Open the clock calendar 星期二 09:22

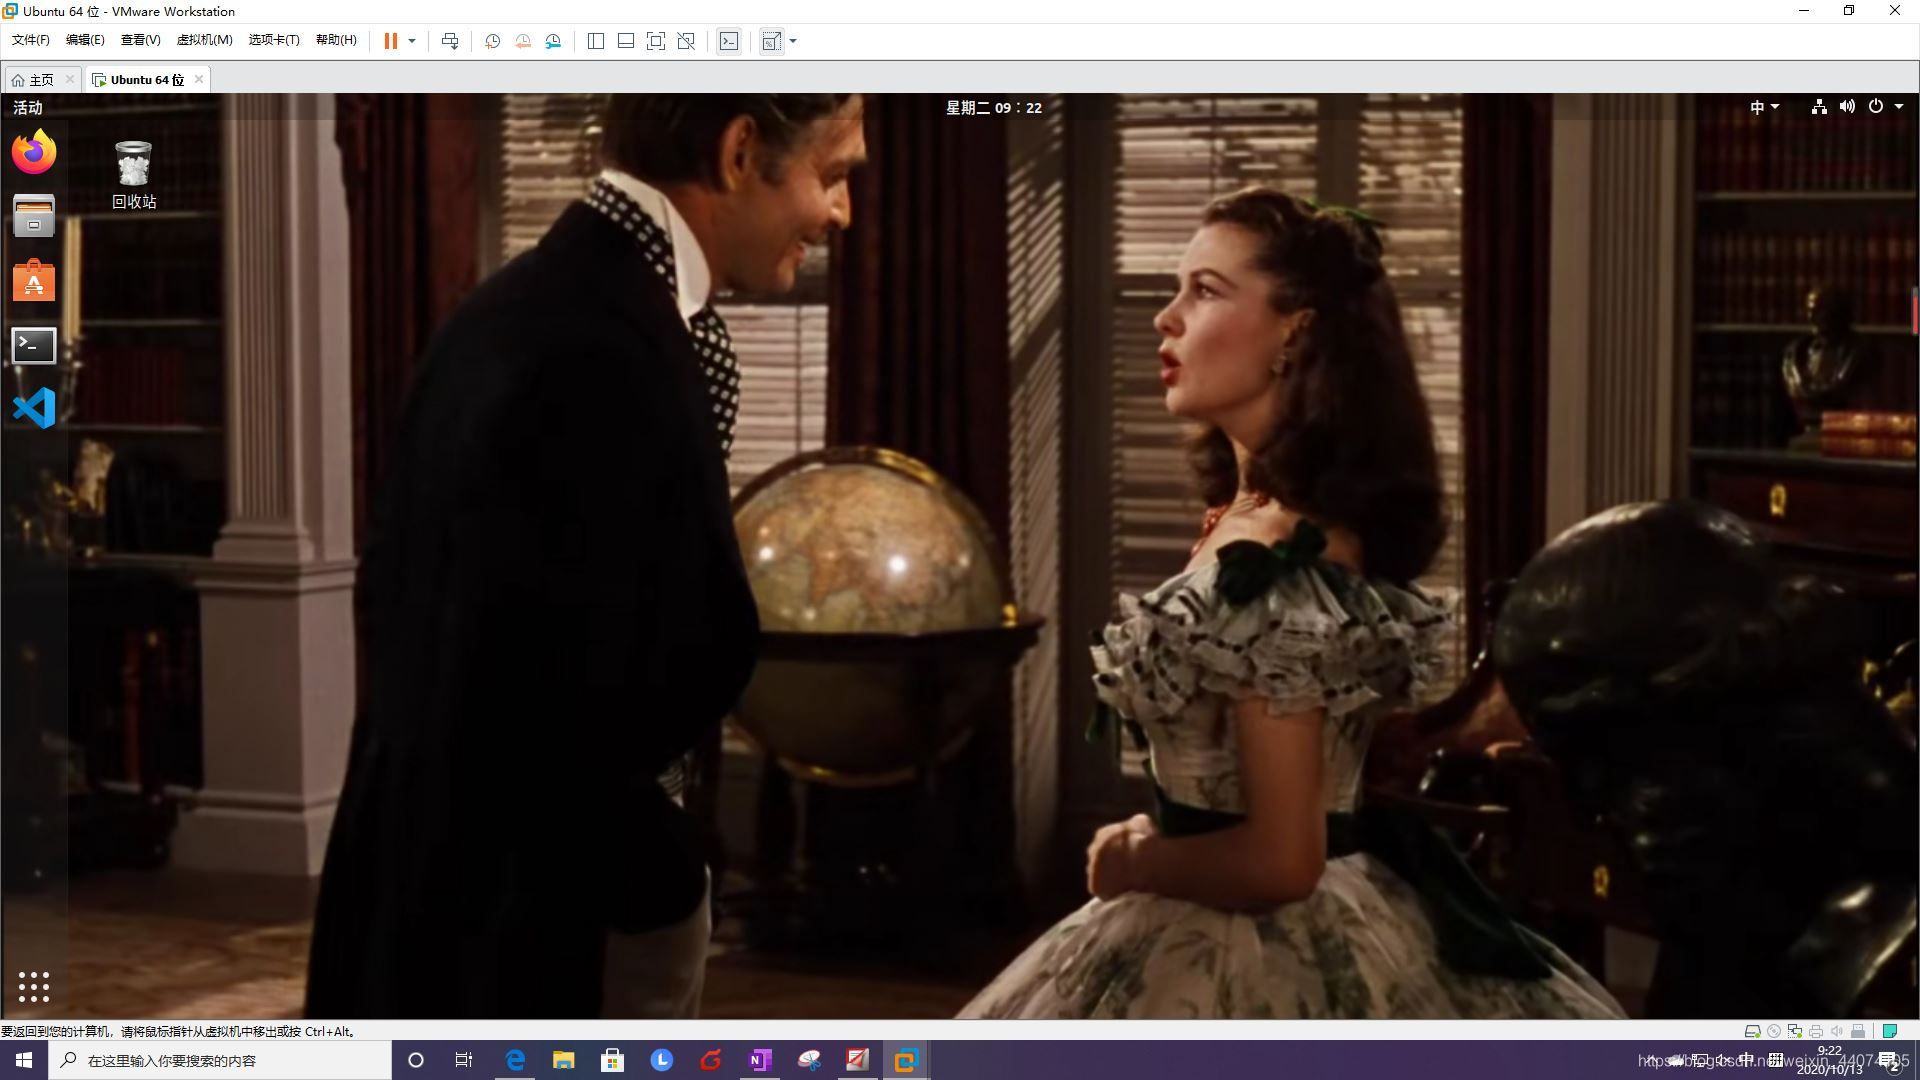click(994, 108)
